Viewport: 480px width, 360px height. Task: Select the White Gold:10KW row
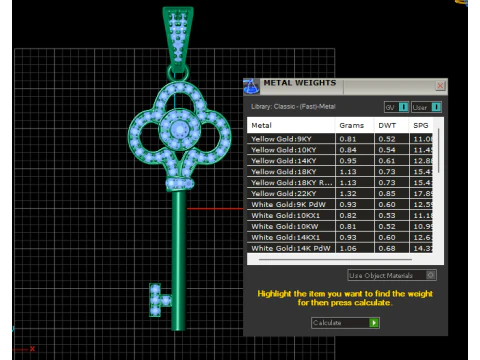pyautogui.click(x=340, y=227)
